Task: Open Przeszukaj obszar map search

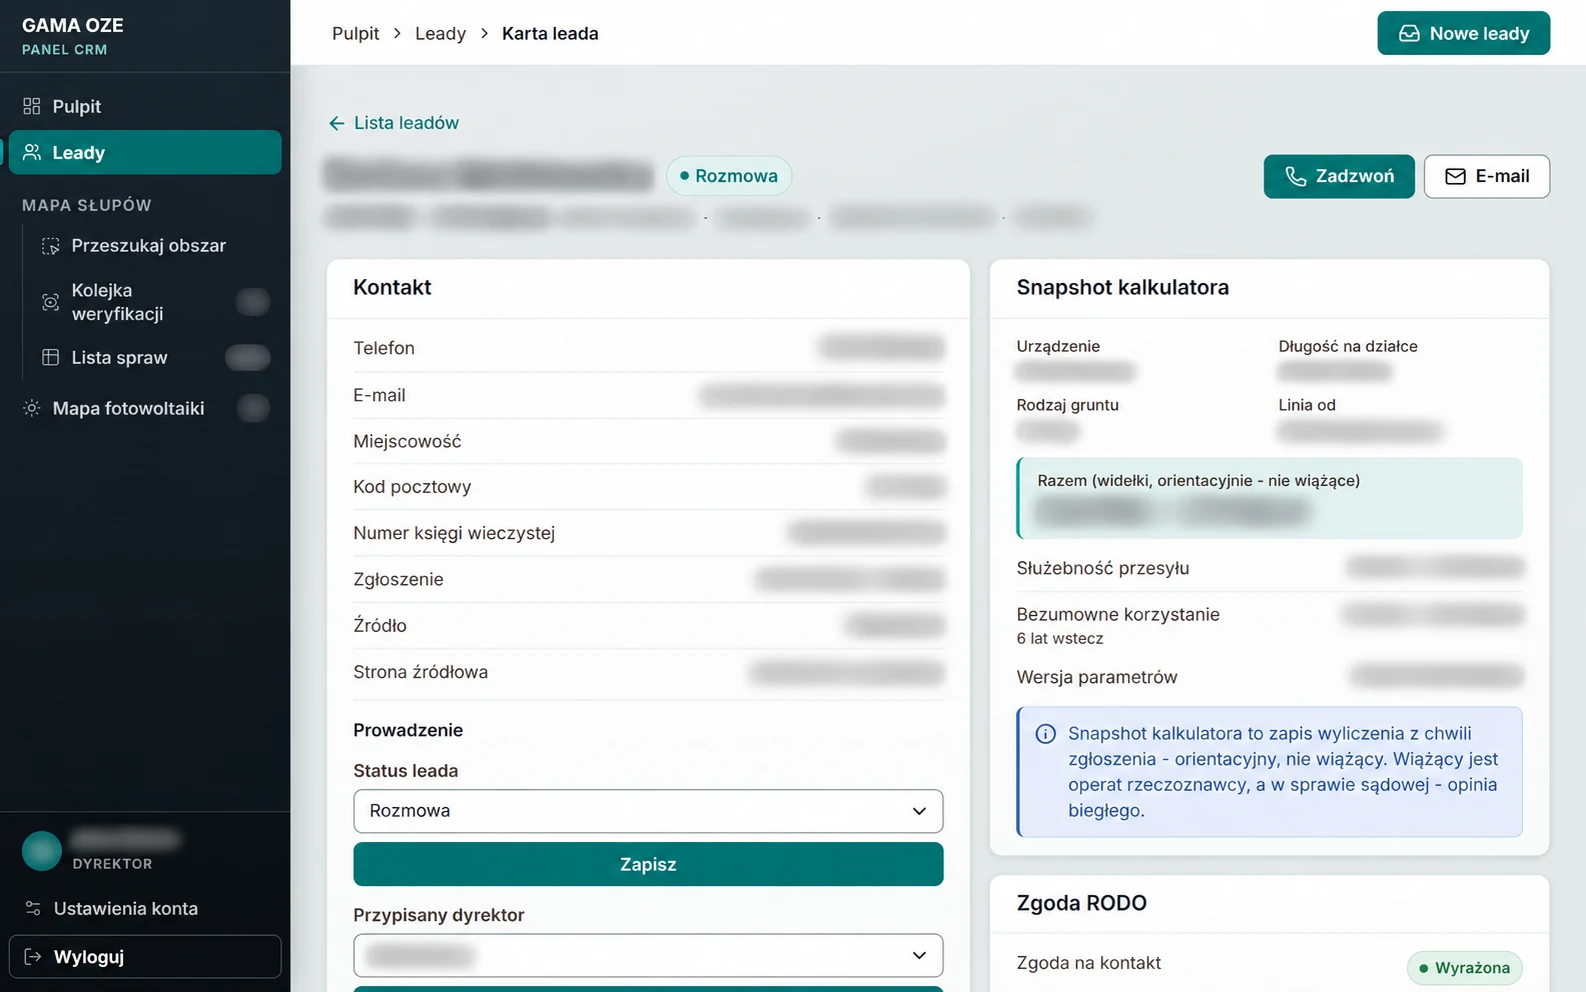Action: click(x=149, y=245)
